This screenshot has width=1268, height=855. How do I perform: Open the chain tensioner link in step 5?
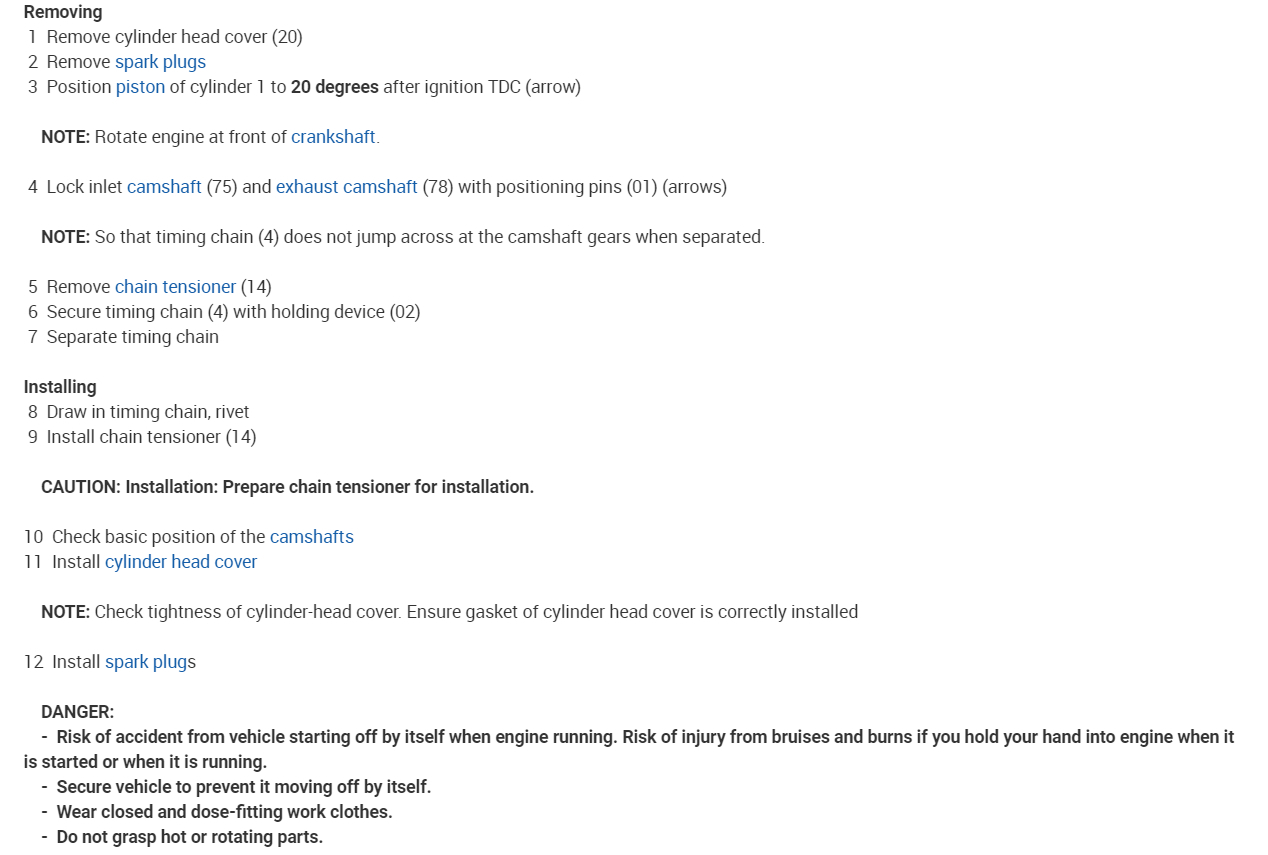pyautogui.click(x=175, y=287)
